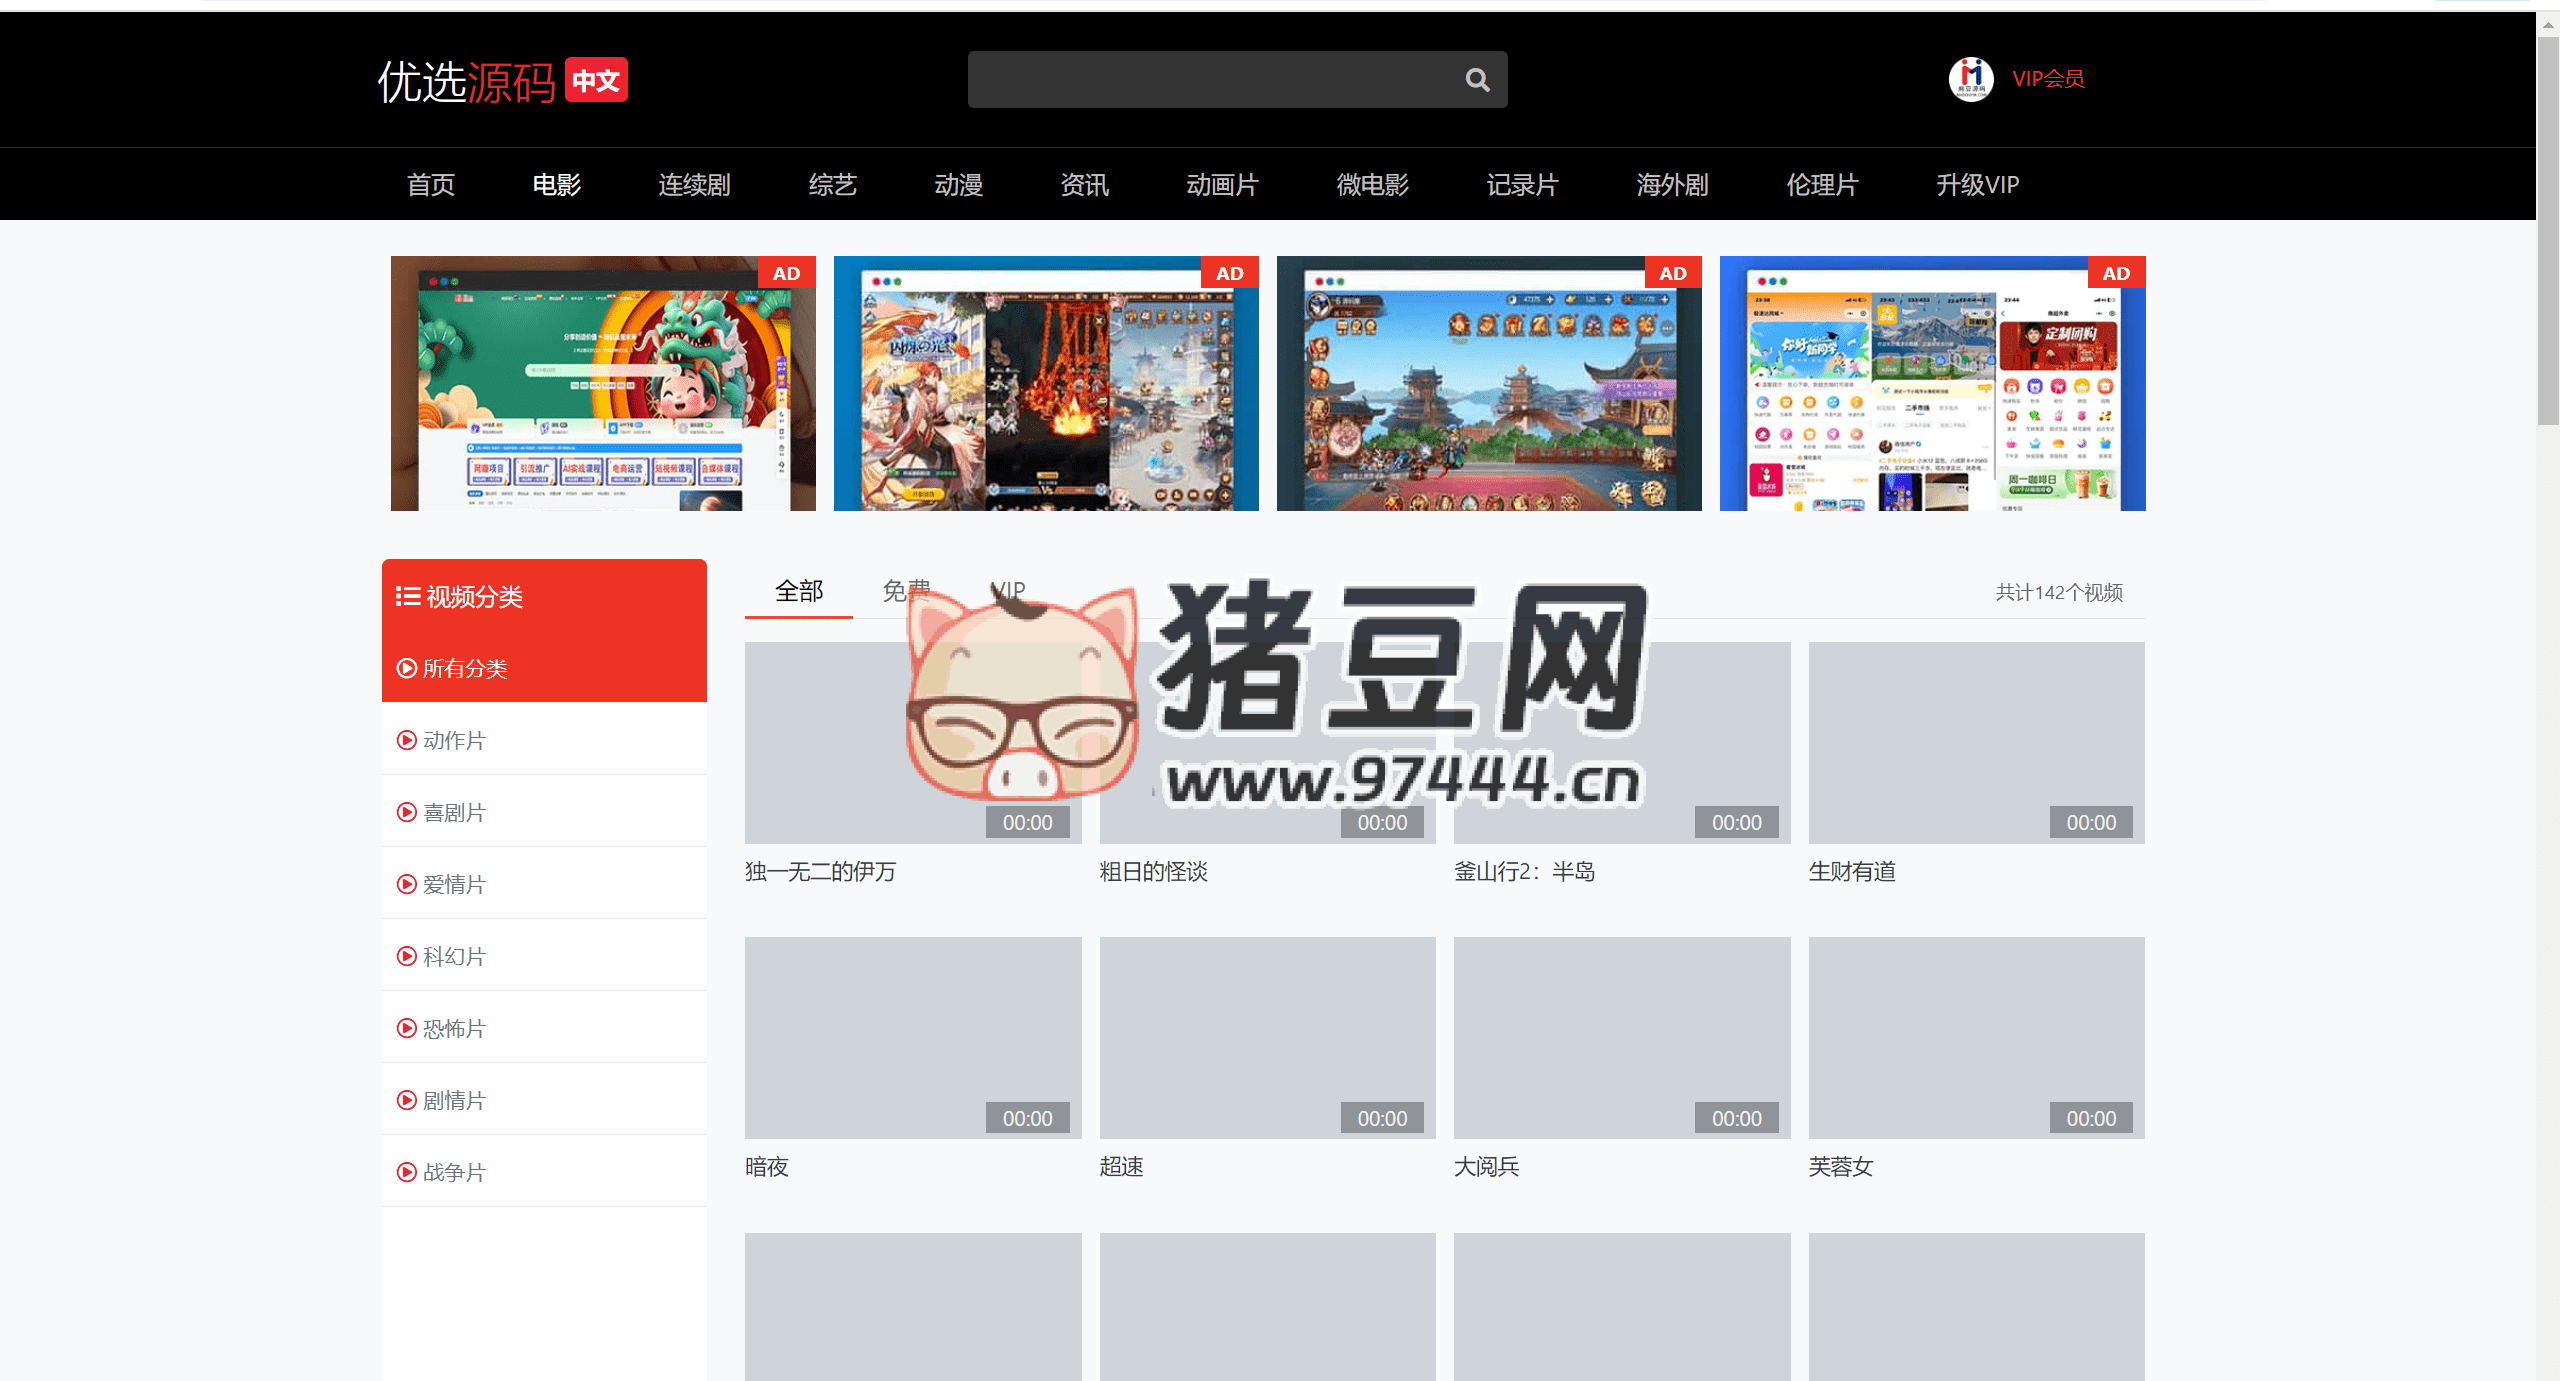Screen dimensions: 2560x1381
Task: Select the 爱情片 category
Action: click(x=454, y=884)
